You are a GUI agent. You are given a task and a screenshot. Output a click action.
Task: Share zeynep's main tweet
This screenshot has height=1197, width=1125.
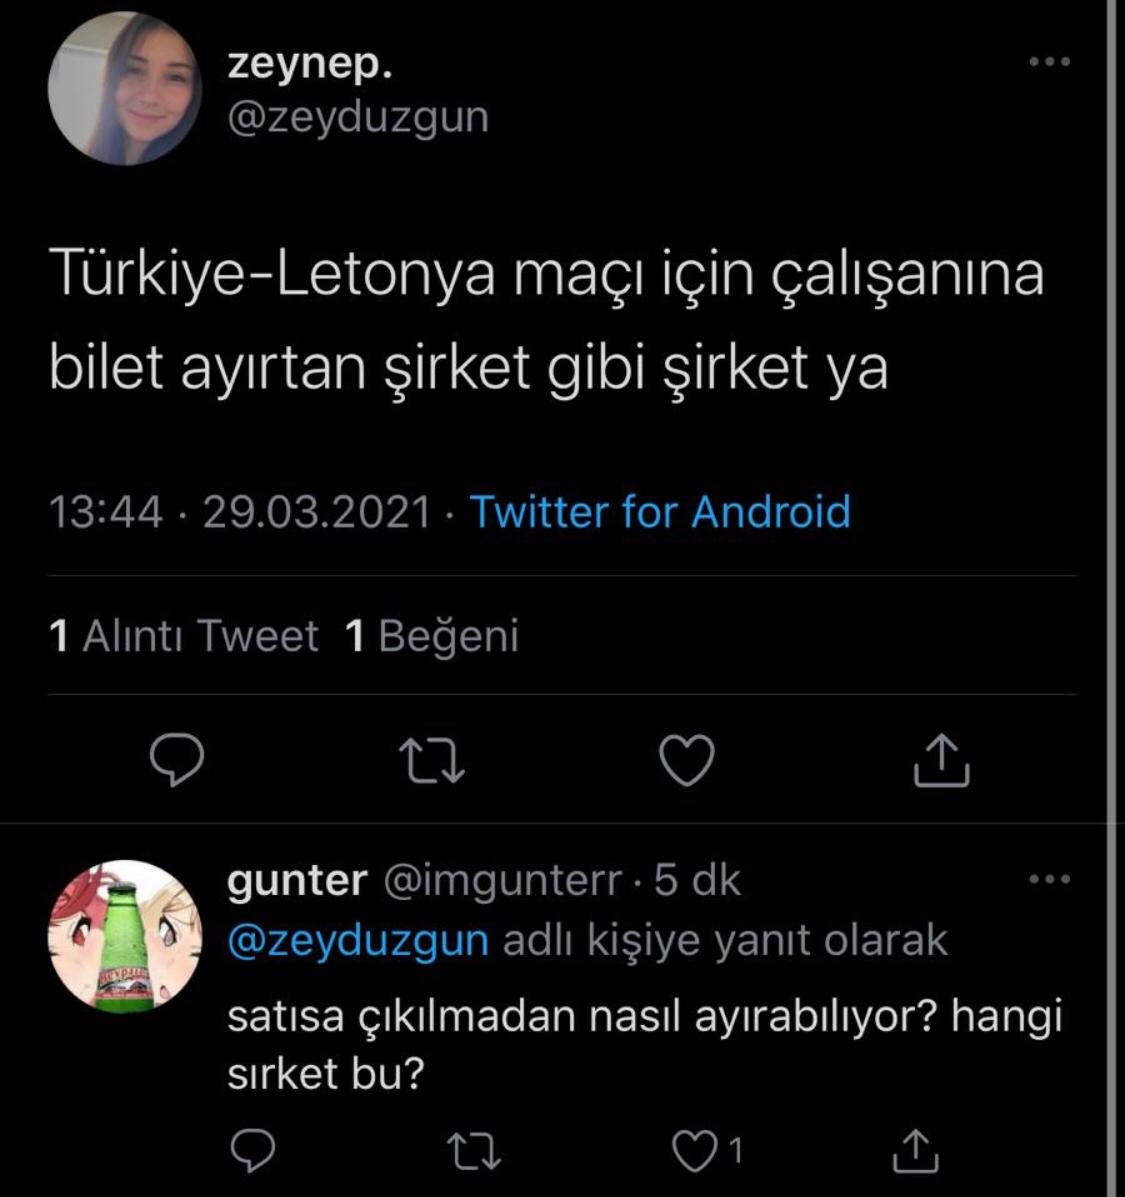[941, 760]
